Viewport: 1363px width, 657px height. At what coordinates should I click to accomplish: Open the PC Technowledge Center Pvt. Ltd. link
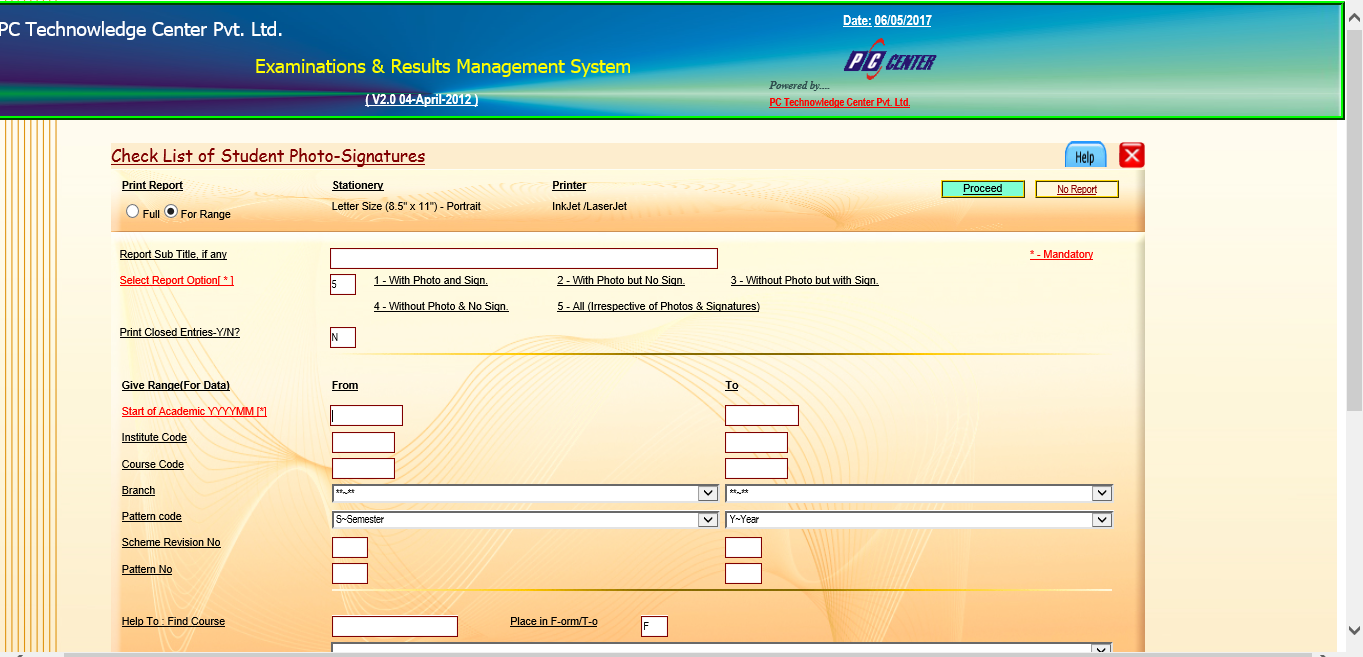[x=839, y=102]
